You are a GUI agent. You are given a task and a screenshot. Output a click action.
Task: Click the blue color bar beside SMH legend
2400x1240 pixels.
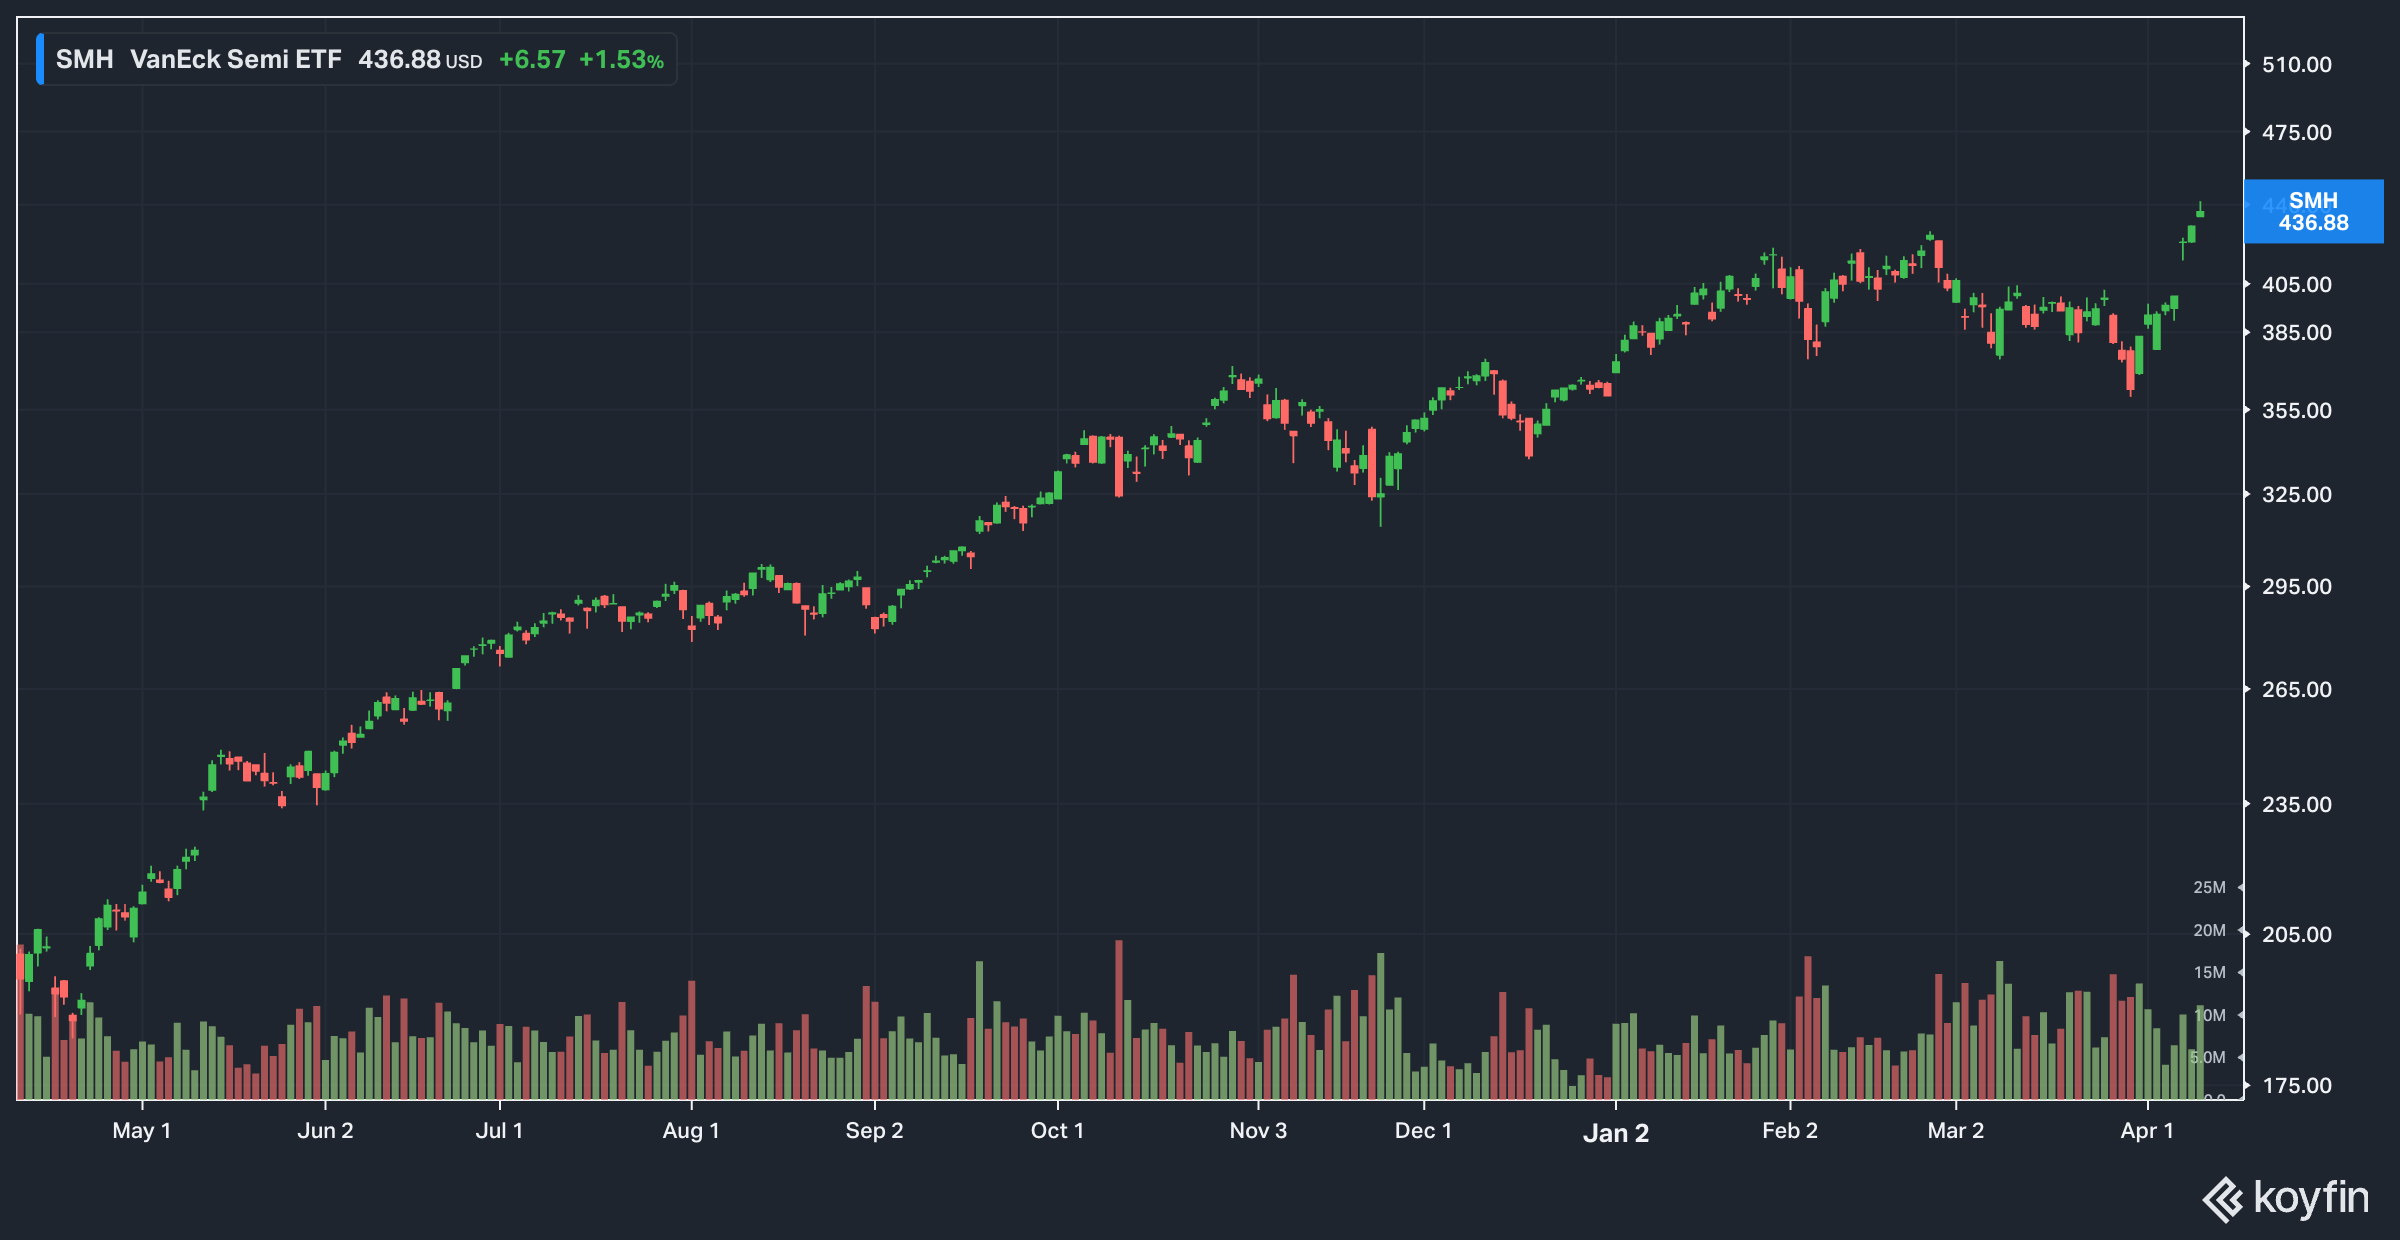tap(40, 59)
